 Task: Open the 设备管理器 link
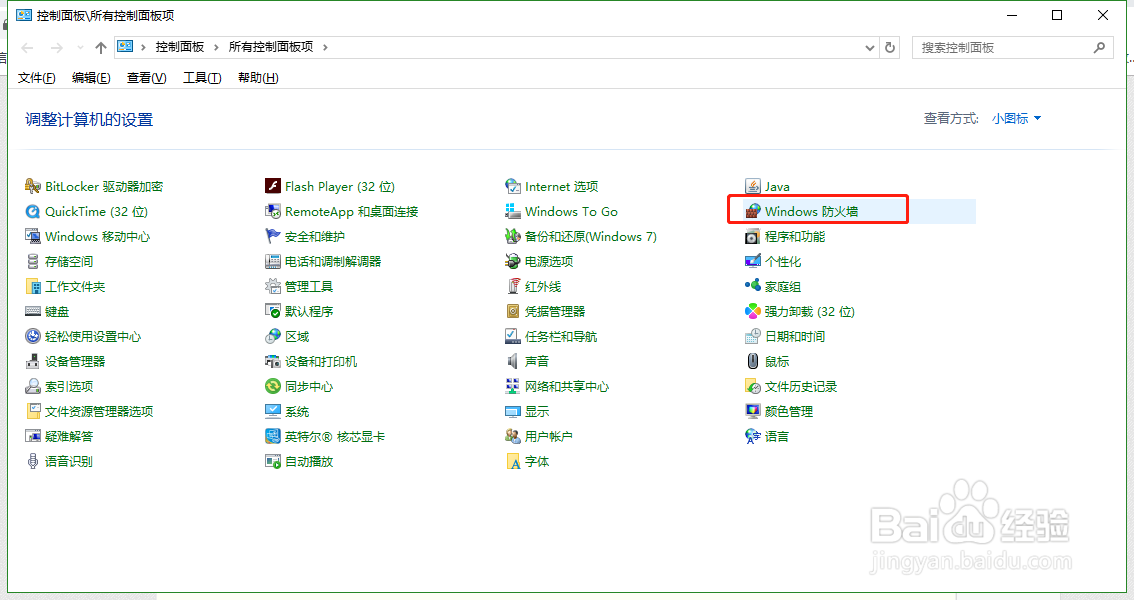tap(75, 361)
